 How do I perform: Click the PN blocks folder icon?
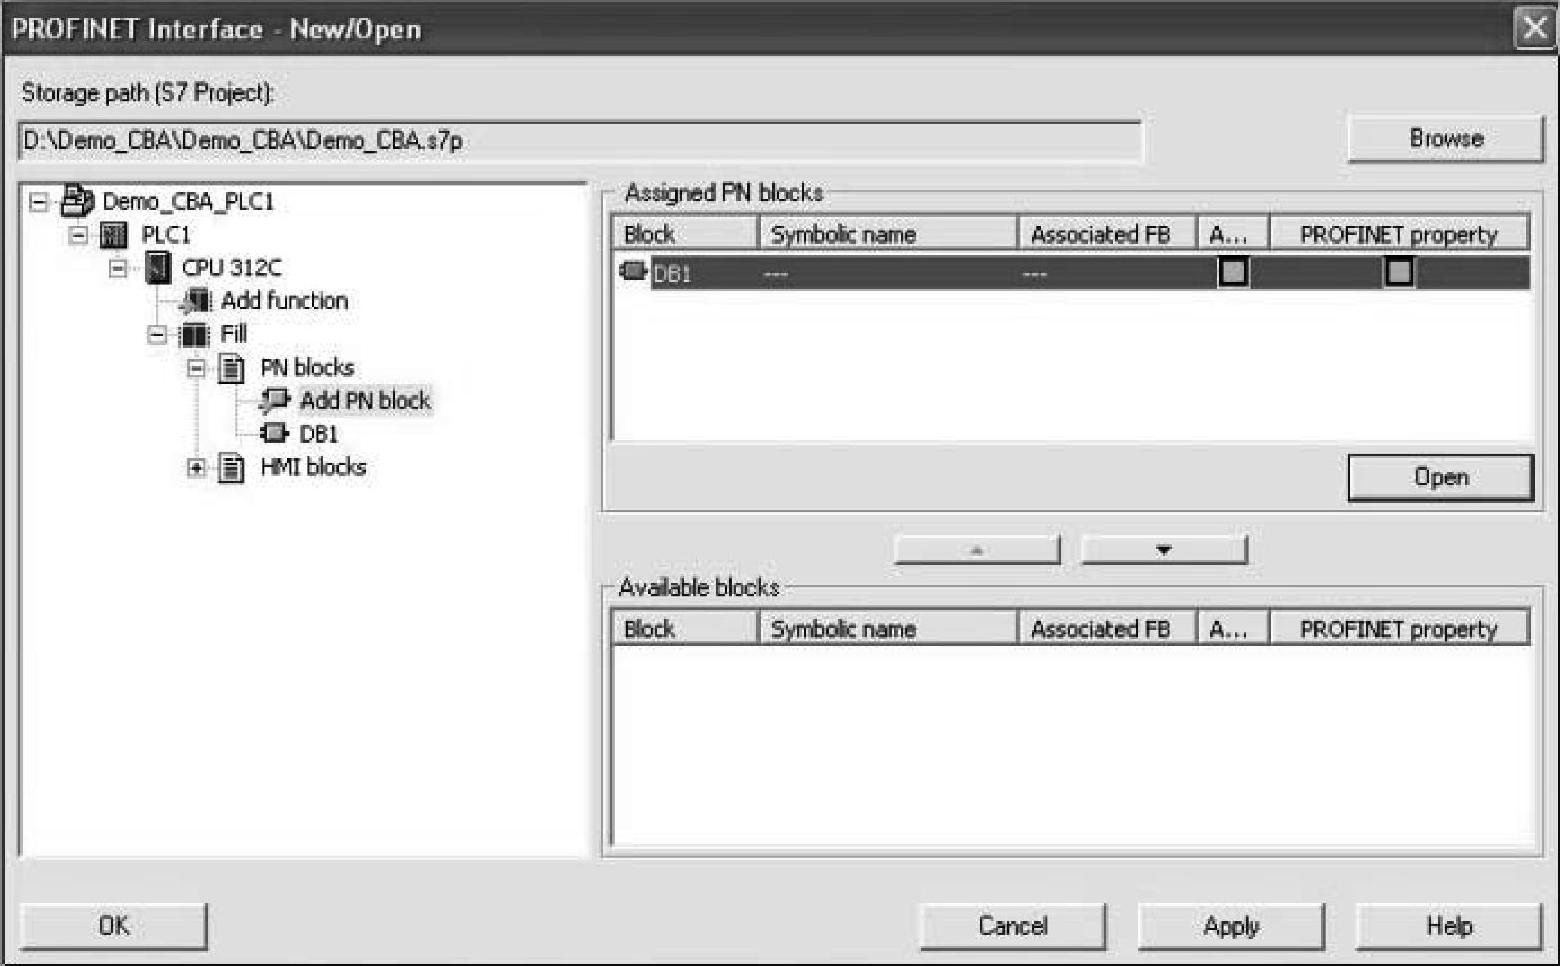pyautogui.click(x=232, y=368)
